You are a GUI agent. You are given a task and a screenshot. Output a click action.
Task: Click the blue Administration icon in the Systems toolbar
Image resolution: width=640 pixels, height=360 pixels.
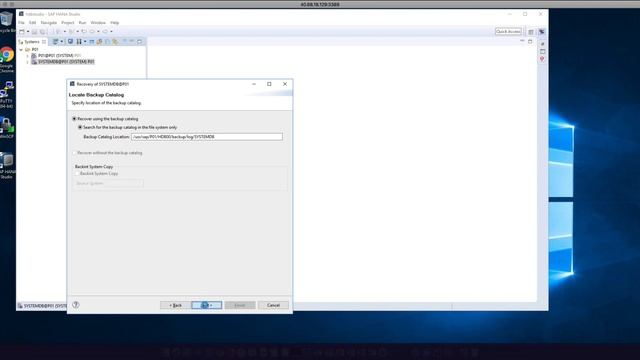70,41
